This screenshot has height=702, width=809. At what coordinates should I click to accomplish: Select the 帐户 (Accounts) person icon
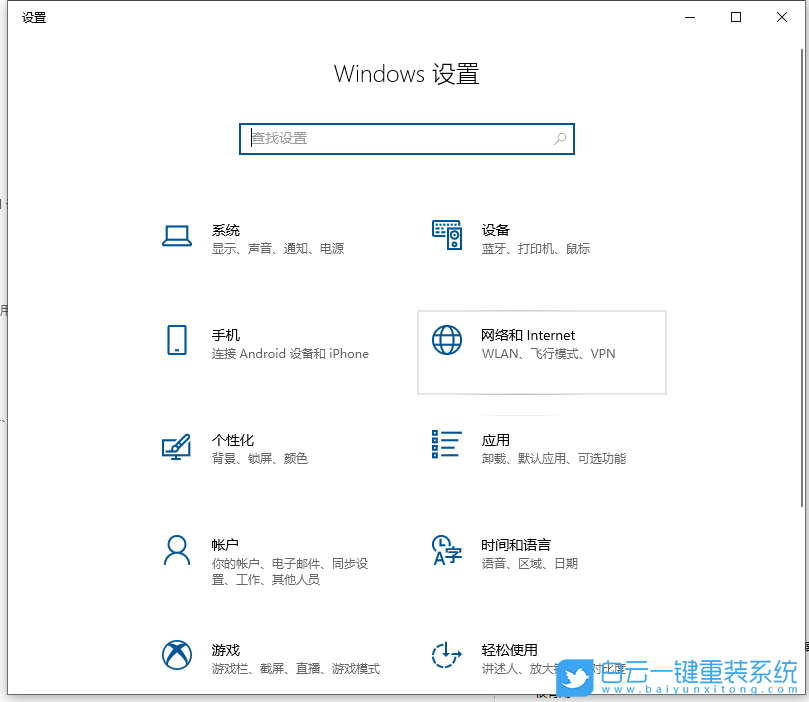coord(177,551)
